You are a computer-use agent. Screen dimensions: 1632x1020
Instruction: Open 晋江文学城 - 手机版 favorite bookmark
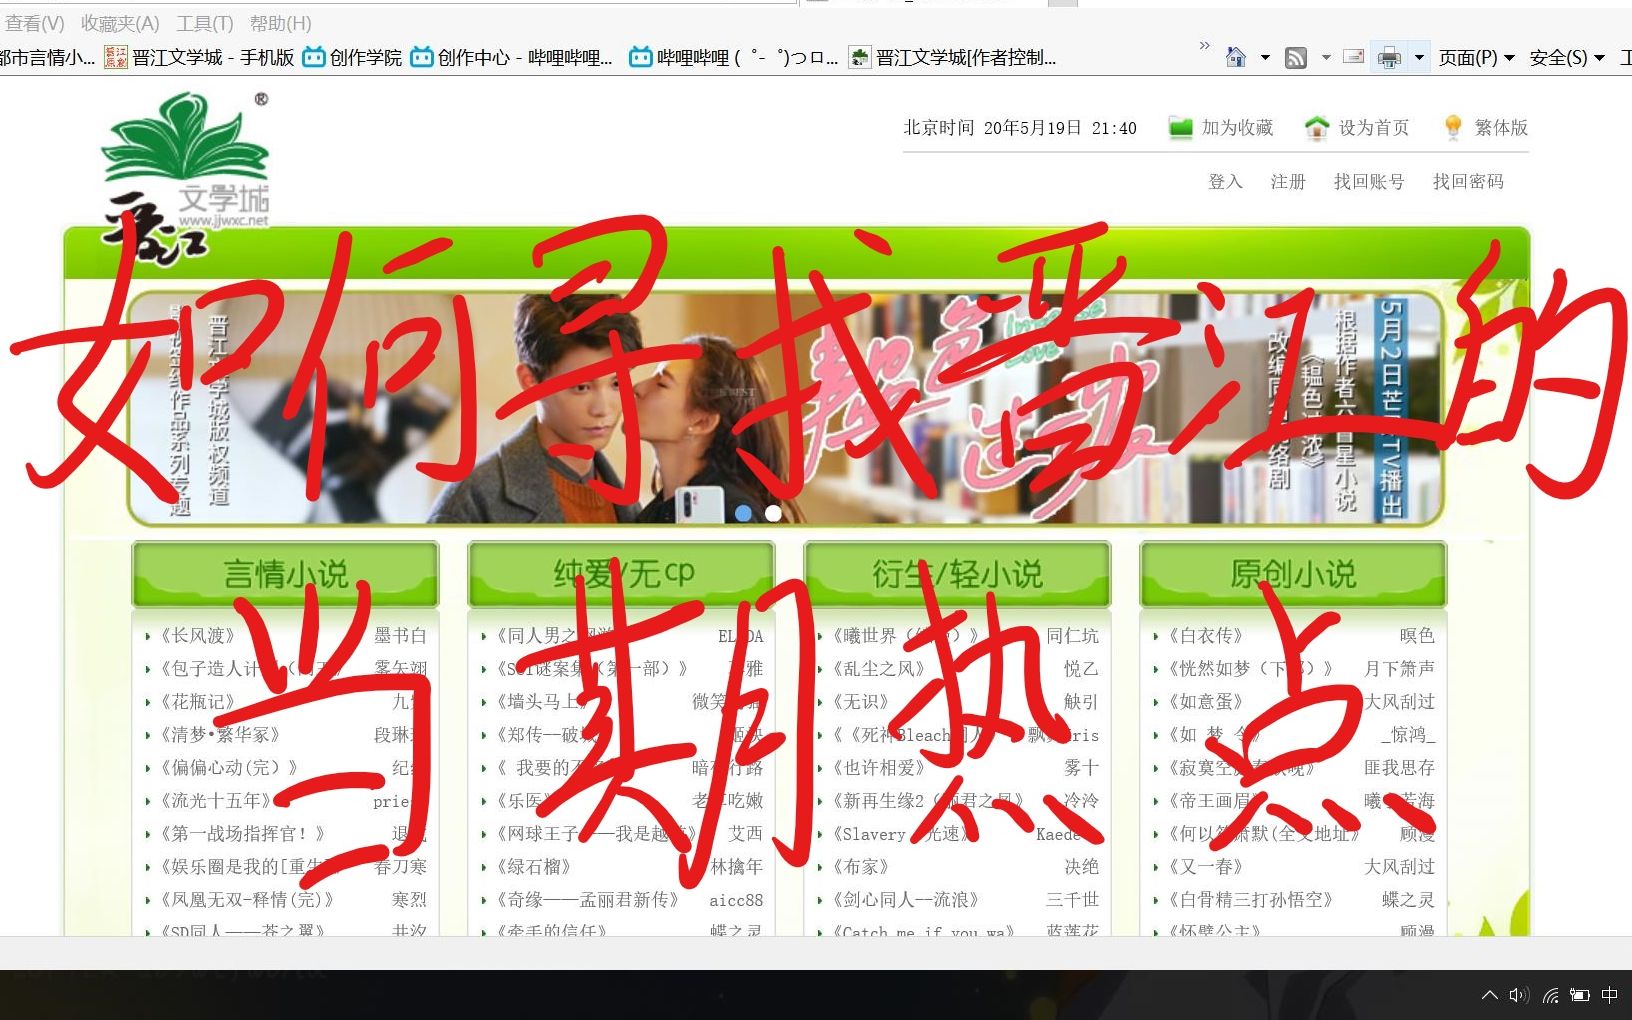click(199, 58)
